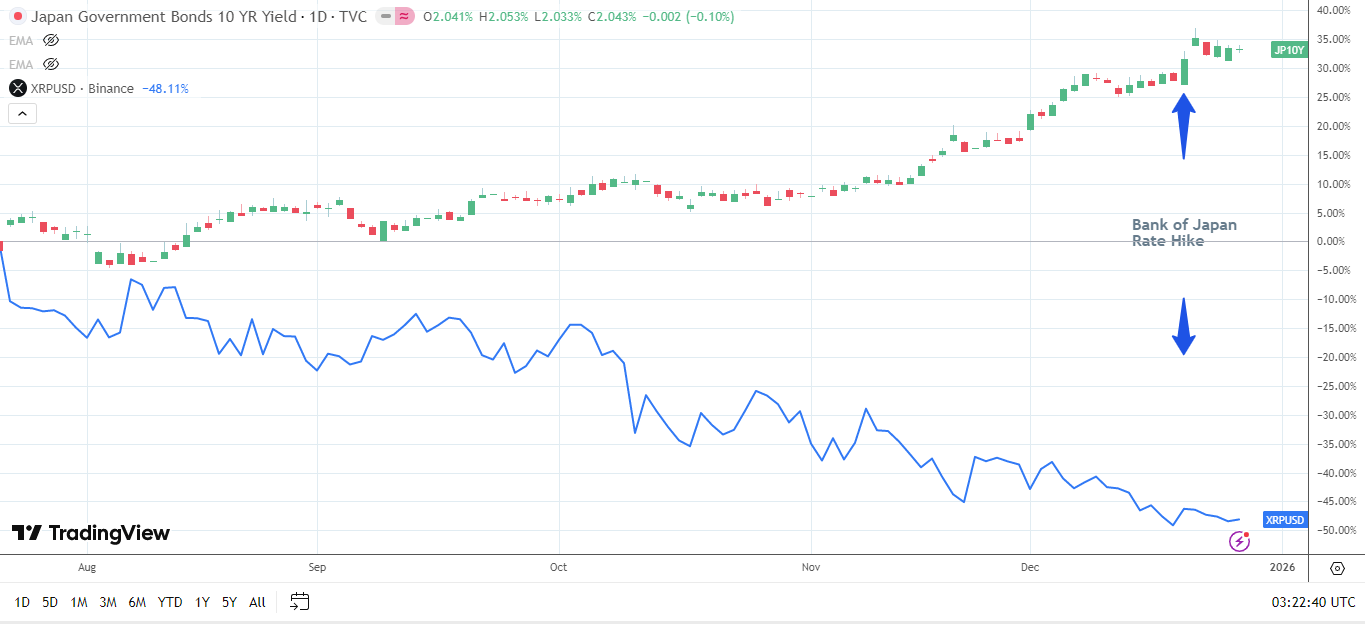Click the JP10Y price scale label
Viewport: 1365px width, 624px height.
point(1289,49)
